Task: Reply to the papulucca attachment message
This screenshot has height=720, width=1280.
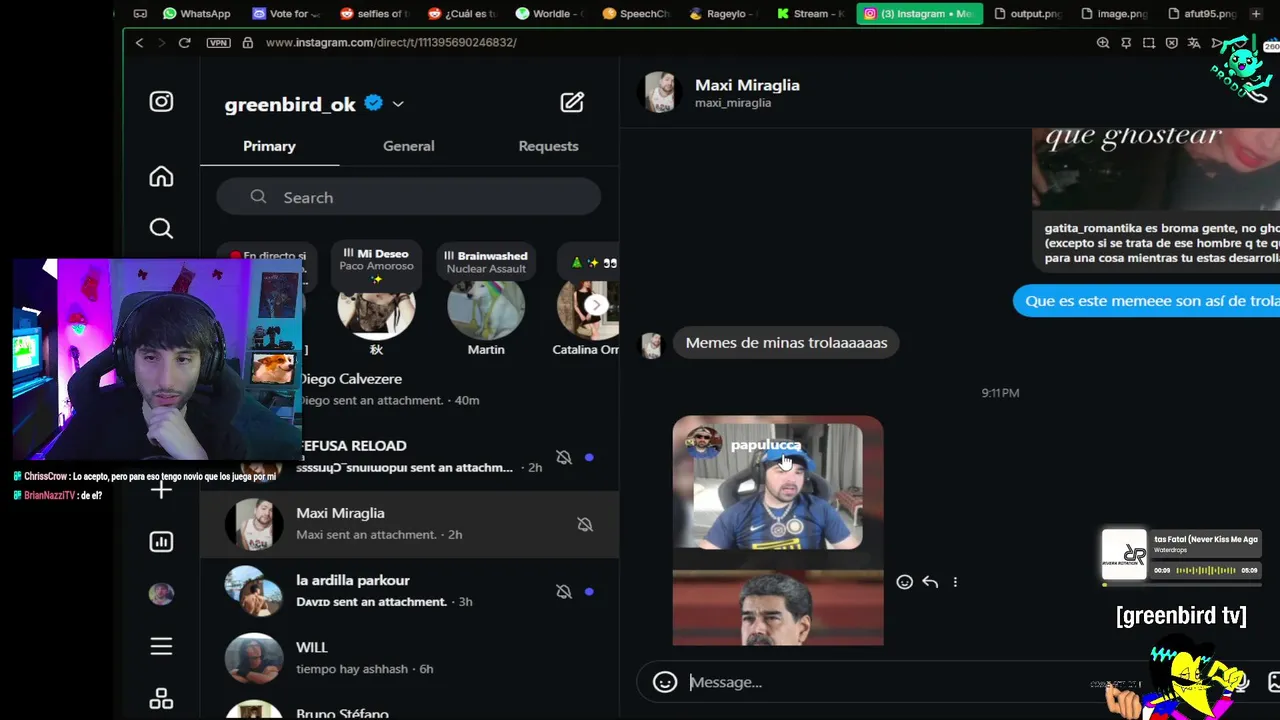Action: (x=930, y=582)
